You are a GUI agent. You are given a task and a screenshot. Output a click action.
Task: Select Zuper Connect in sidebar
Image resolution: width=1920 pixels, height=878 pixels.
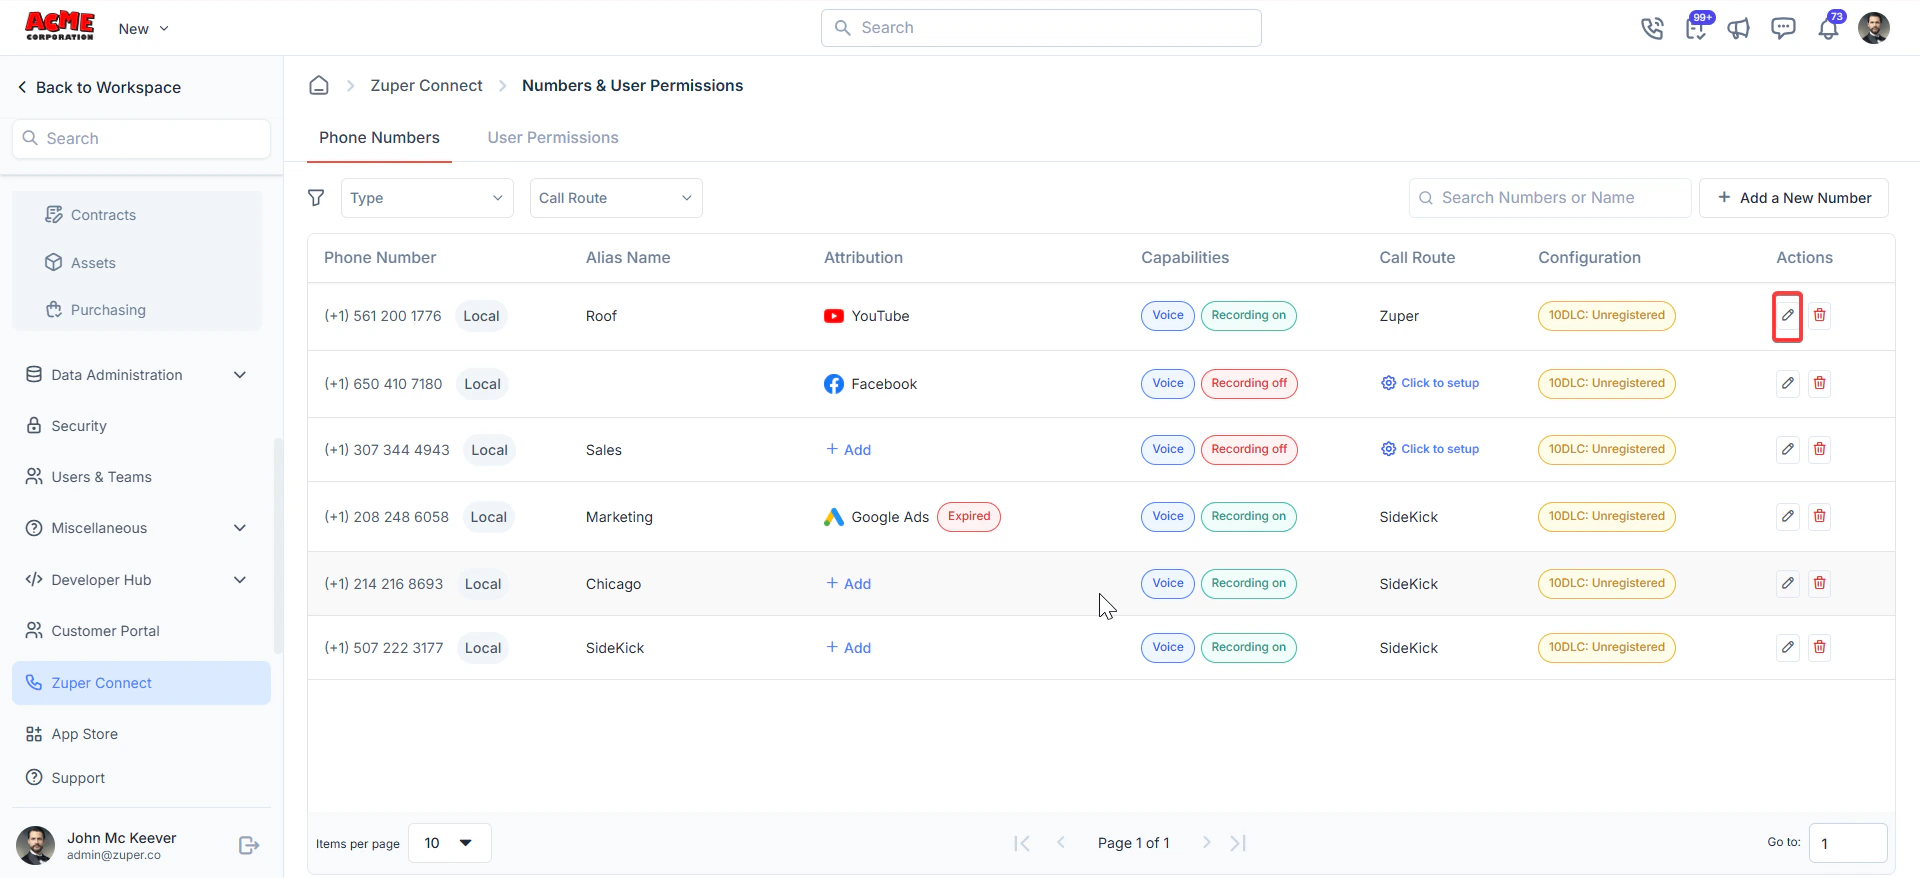click(141, 683)
